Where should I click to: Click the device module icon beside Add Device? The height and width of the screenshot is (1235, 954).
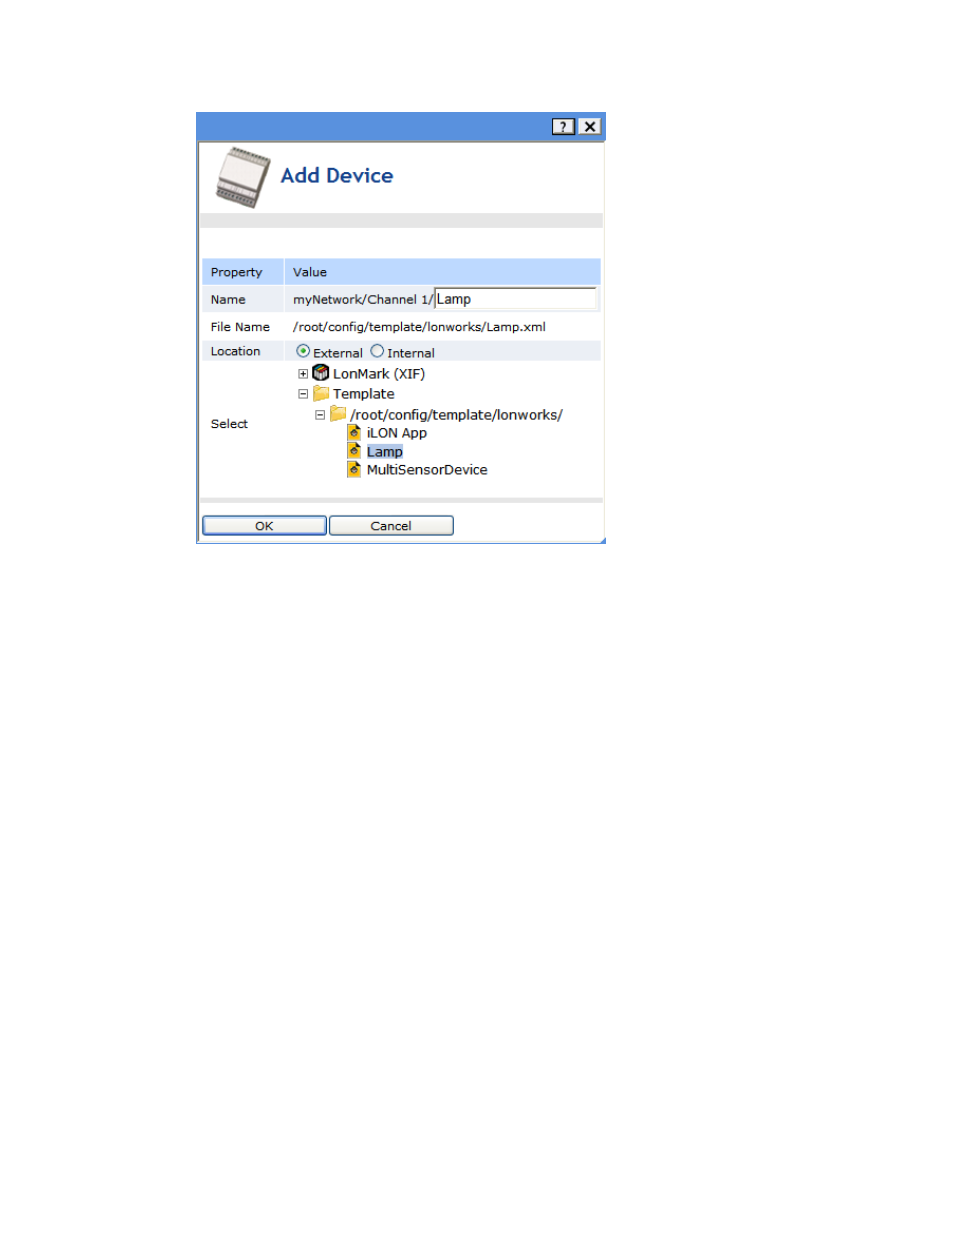pos(243,177)
